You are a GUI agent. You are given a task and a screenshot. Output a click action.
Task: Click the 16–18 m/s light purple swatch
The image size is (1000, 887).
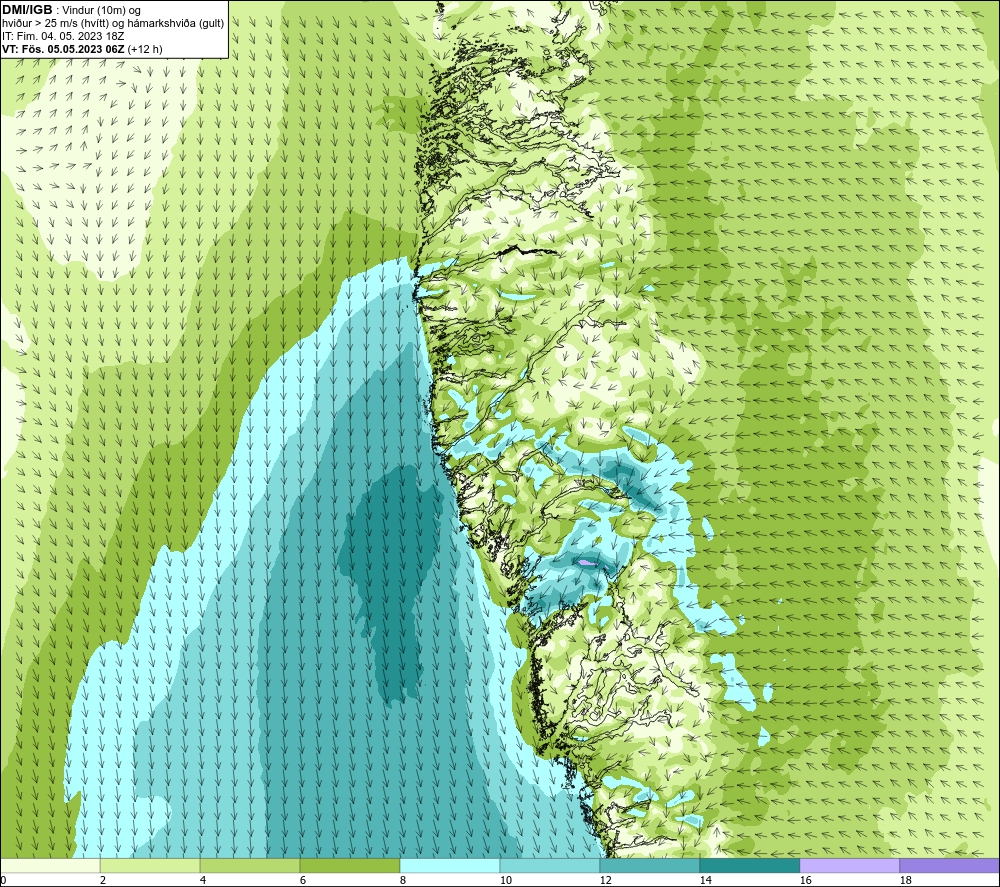(849, 865)
